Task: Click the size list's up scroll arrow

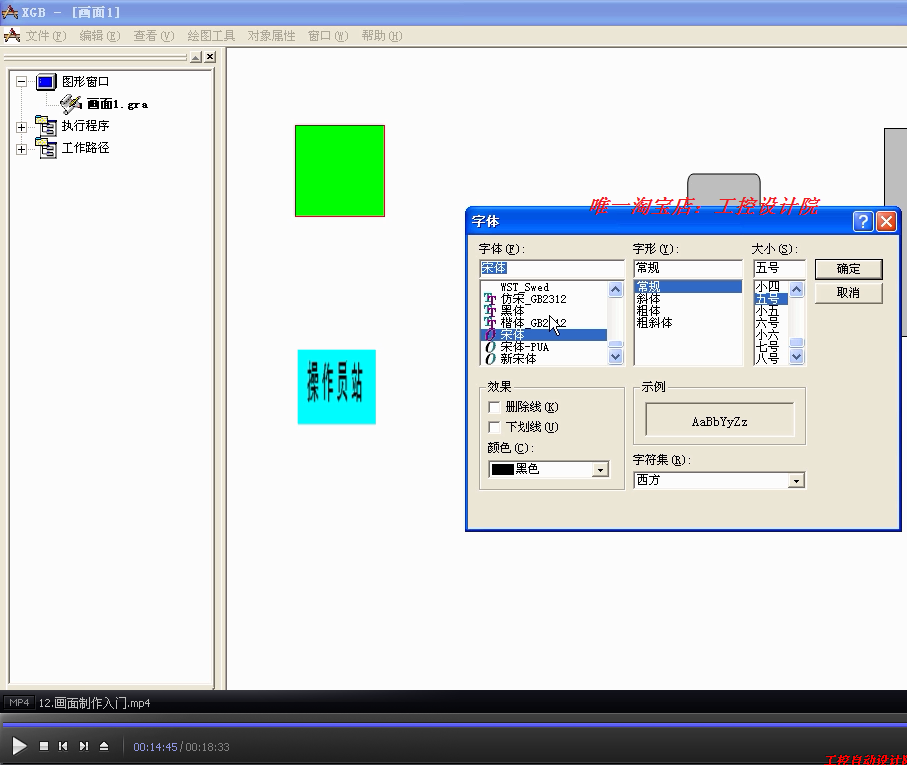Action: click(797, 289)
